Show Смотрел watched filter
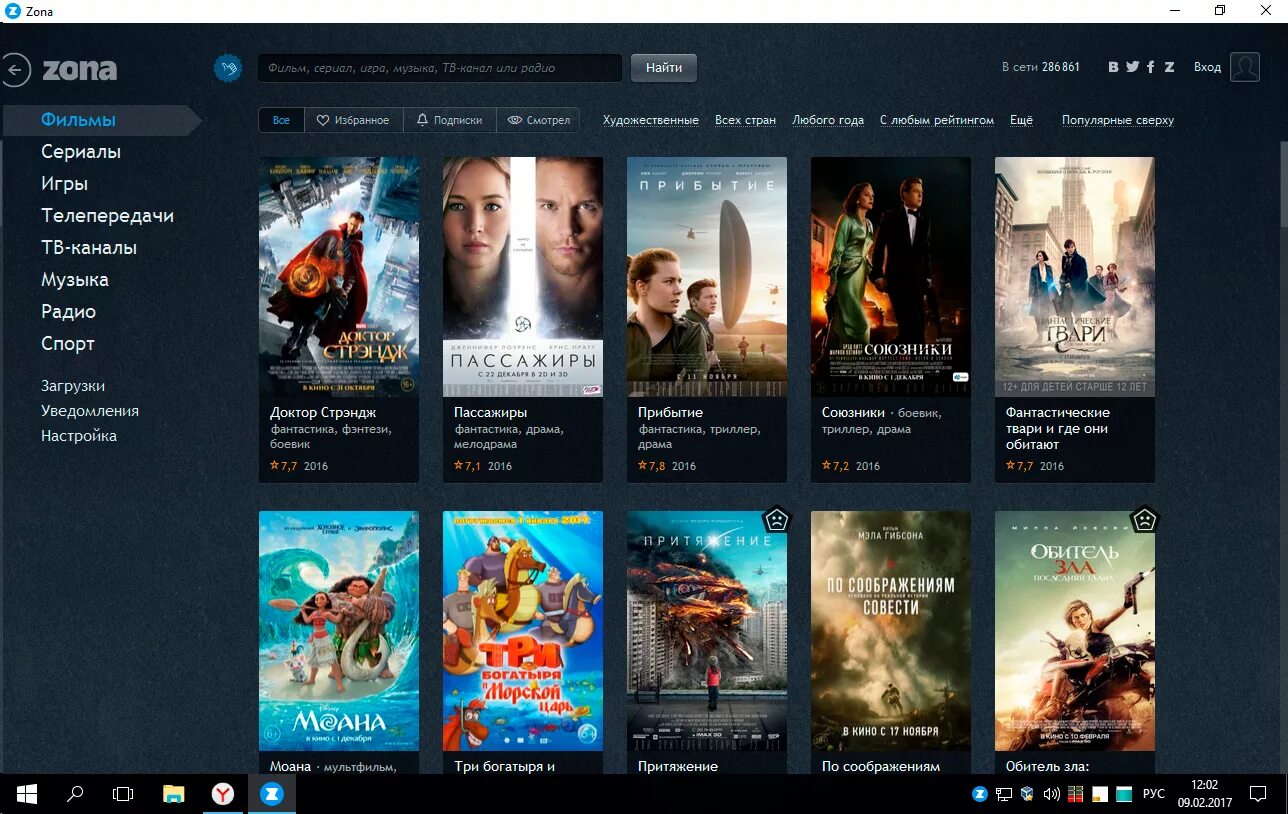This screenshot has height=814, width=1288. [538, 120]
